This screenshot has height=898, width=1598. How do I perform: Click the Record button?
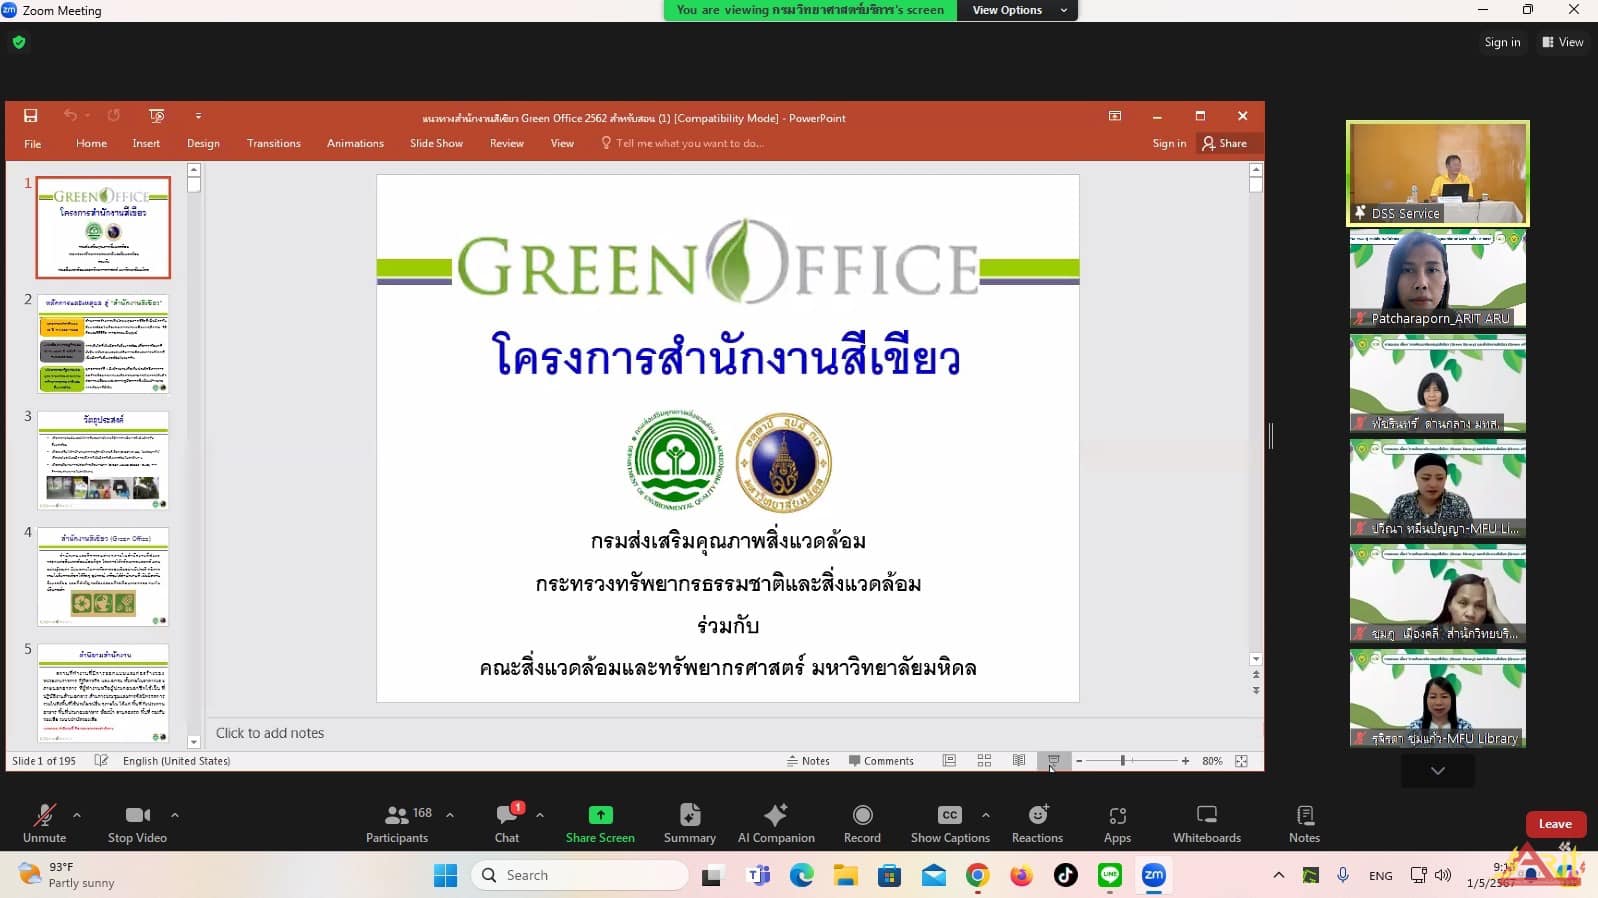tap(862, 824)
